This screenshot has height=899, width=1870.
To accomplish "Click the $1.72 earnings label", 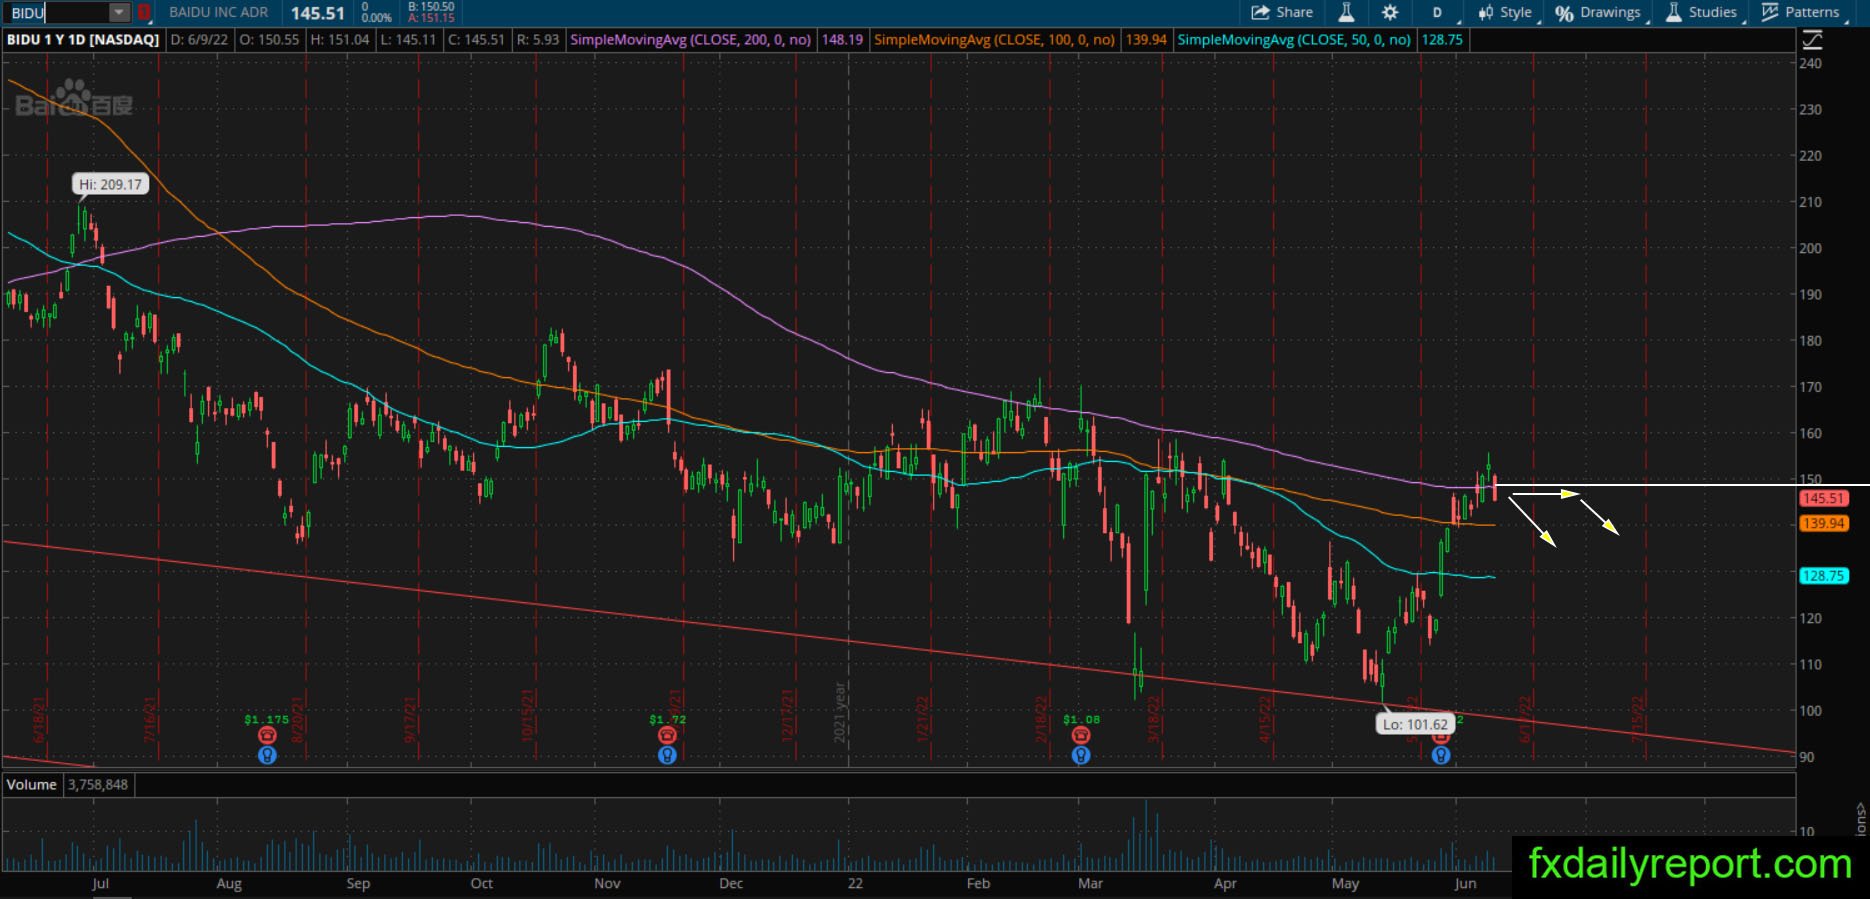I will [x=667, y=719].
